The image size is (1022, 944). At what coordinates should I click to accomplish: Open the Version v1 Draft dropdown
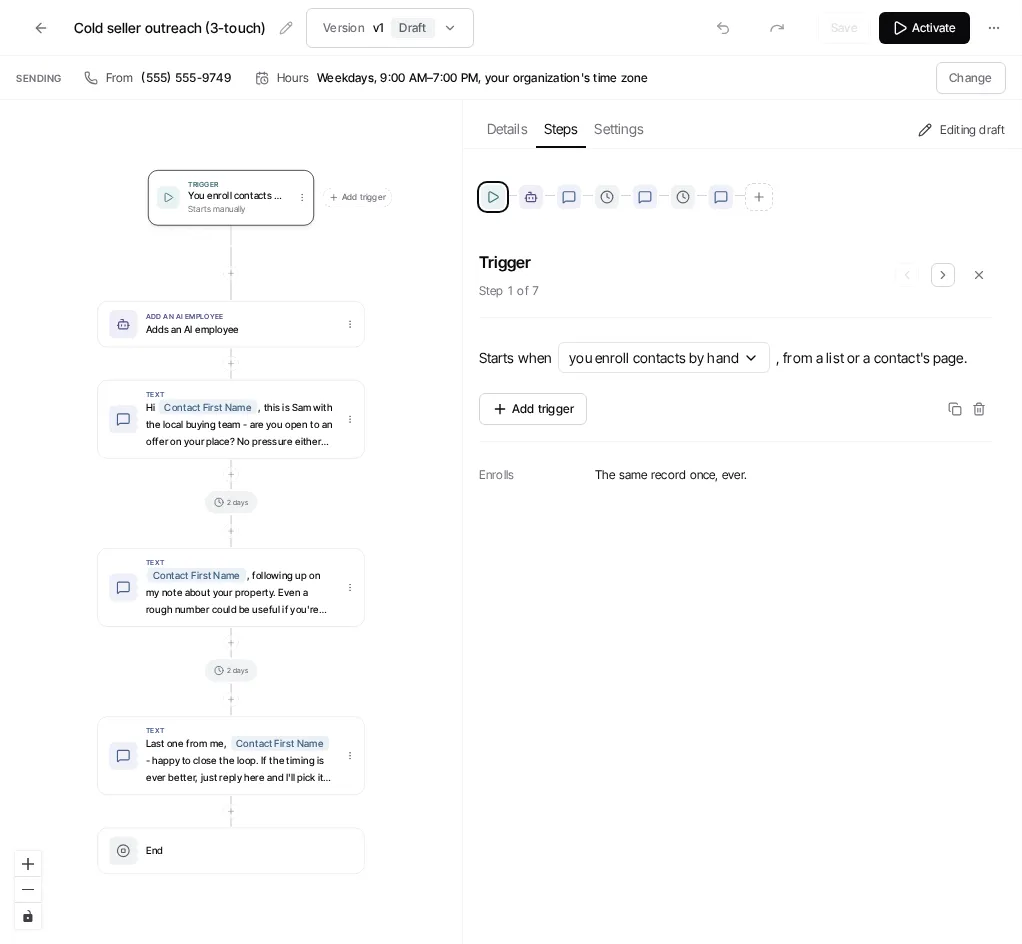click(x=390, y=28)
